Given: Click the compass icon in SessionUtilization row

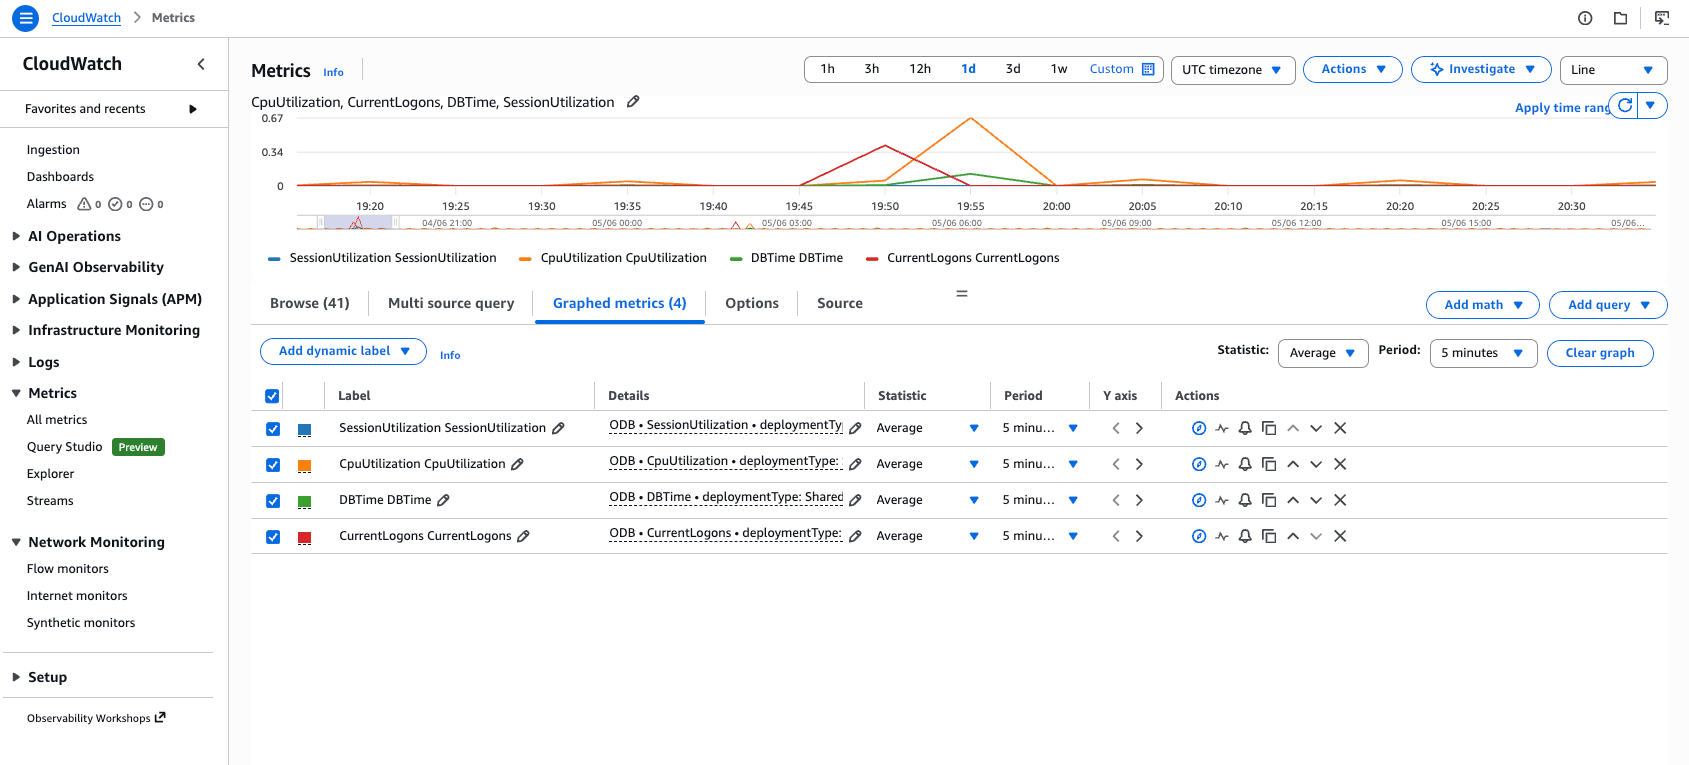Looking at the screenshot, I should pyautogui.click(x=1199, y=428).
